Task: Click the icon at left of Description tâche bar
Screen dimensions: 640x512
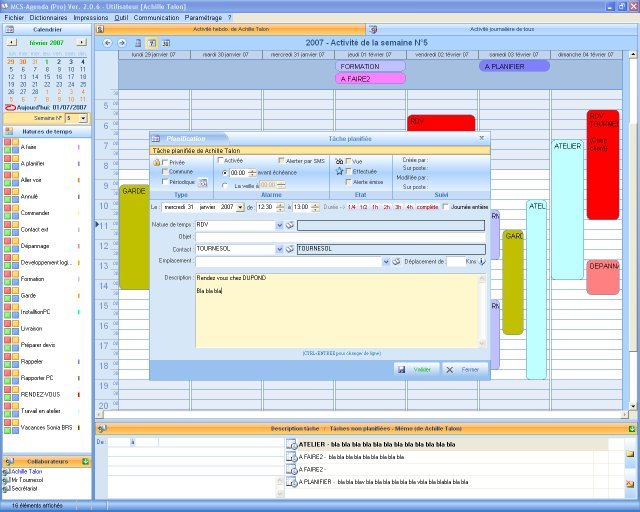Action: click(102, 429)
